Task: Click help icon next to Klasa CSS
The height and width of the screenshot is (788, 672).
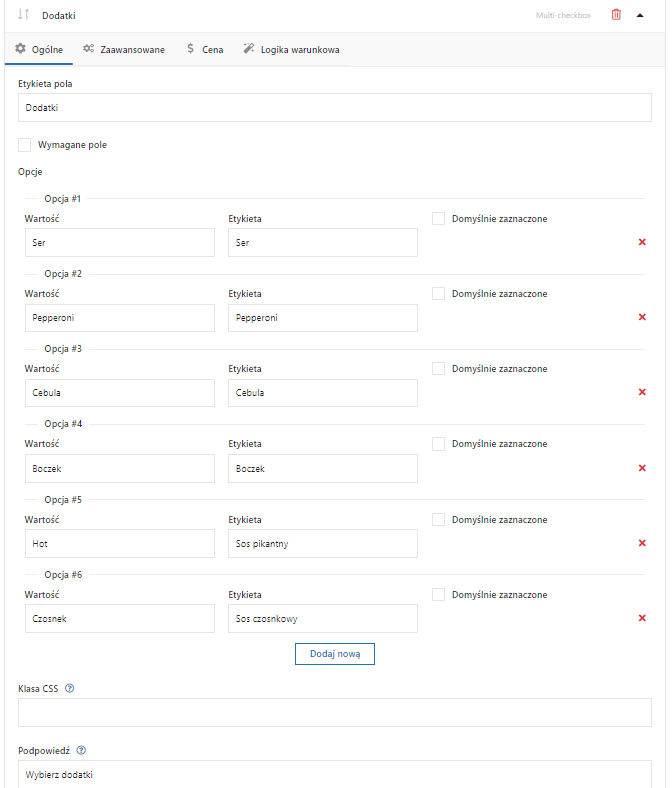Action: (x=70, y=688)
